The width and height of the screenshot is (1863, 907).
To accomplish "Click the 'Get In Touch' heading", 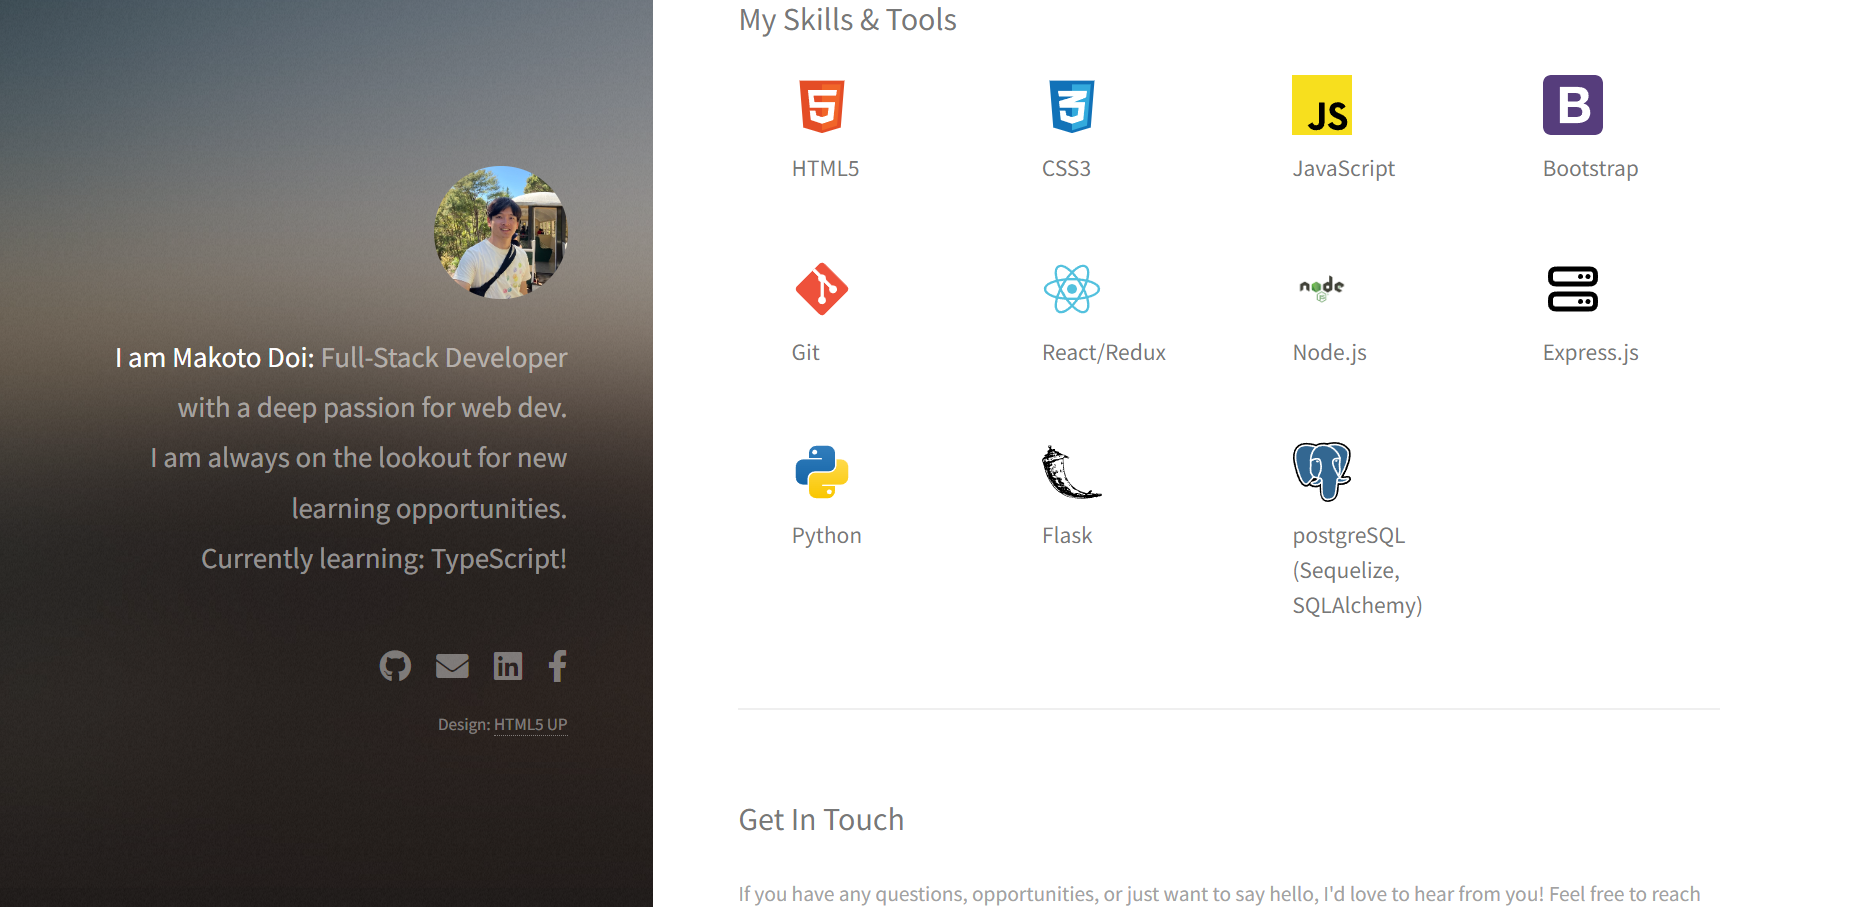I will [x=821, y=820].
